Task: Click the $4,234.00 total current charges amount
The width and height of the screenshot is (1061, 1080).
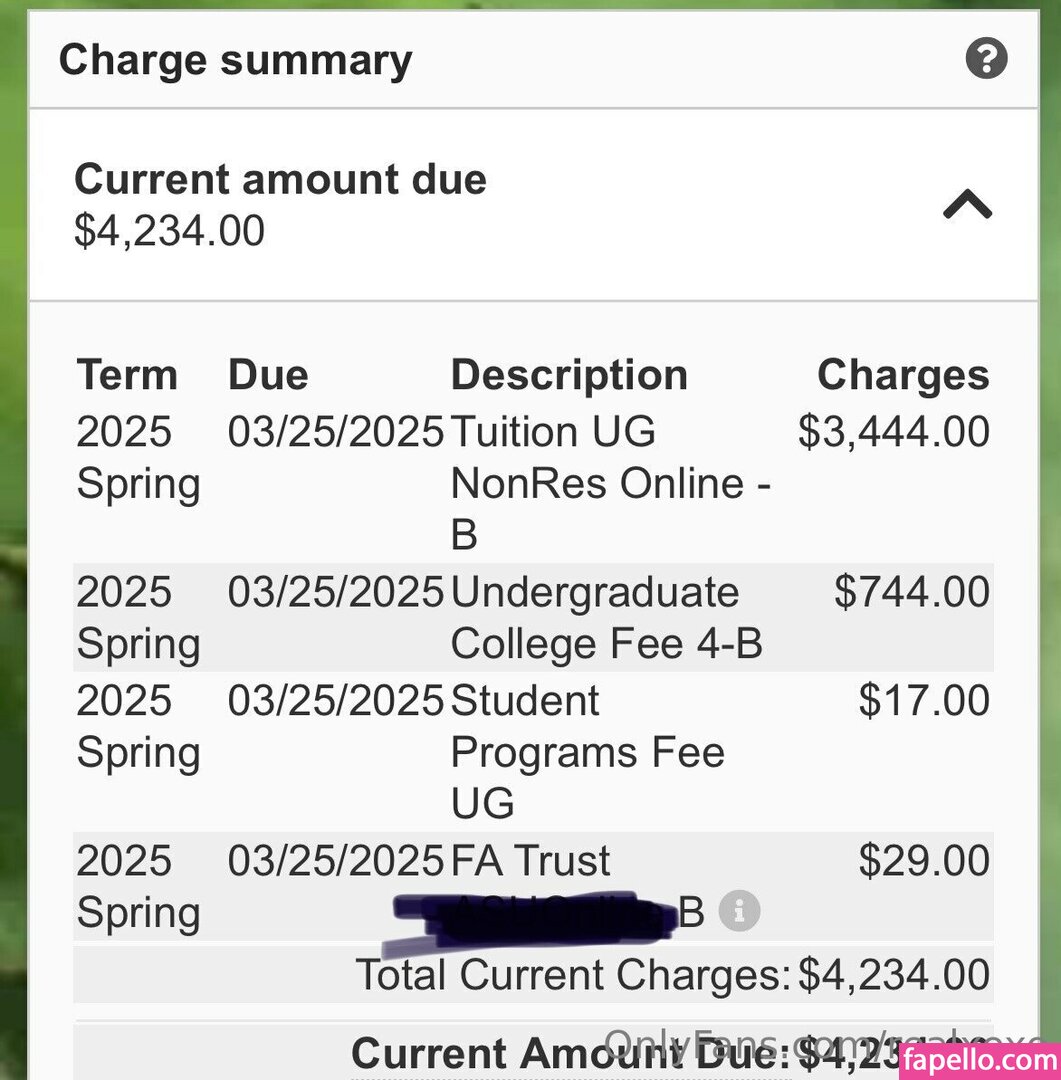Action: tap(893, 975)
